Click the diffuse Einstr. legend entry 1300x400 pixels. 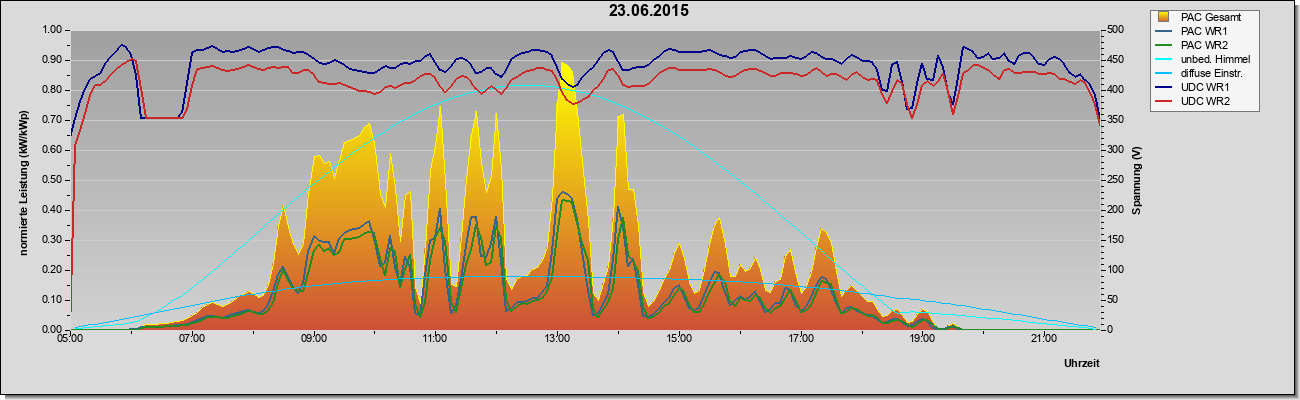tap(1203, 73)
